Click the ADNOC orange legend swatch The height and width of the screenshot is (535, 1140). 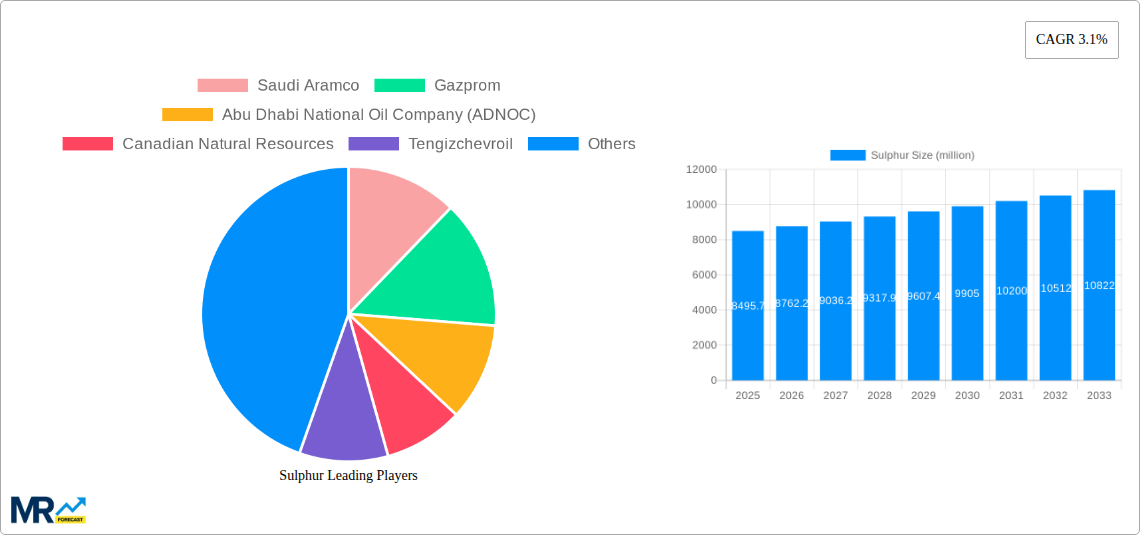pos(187,115)
